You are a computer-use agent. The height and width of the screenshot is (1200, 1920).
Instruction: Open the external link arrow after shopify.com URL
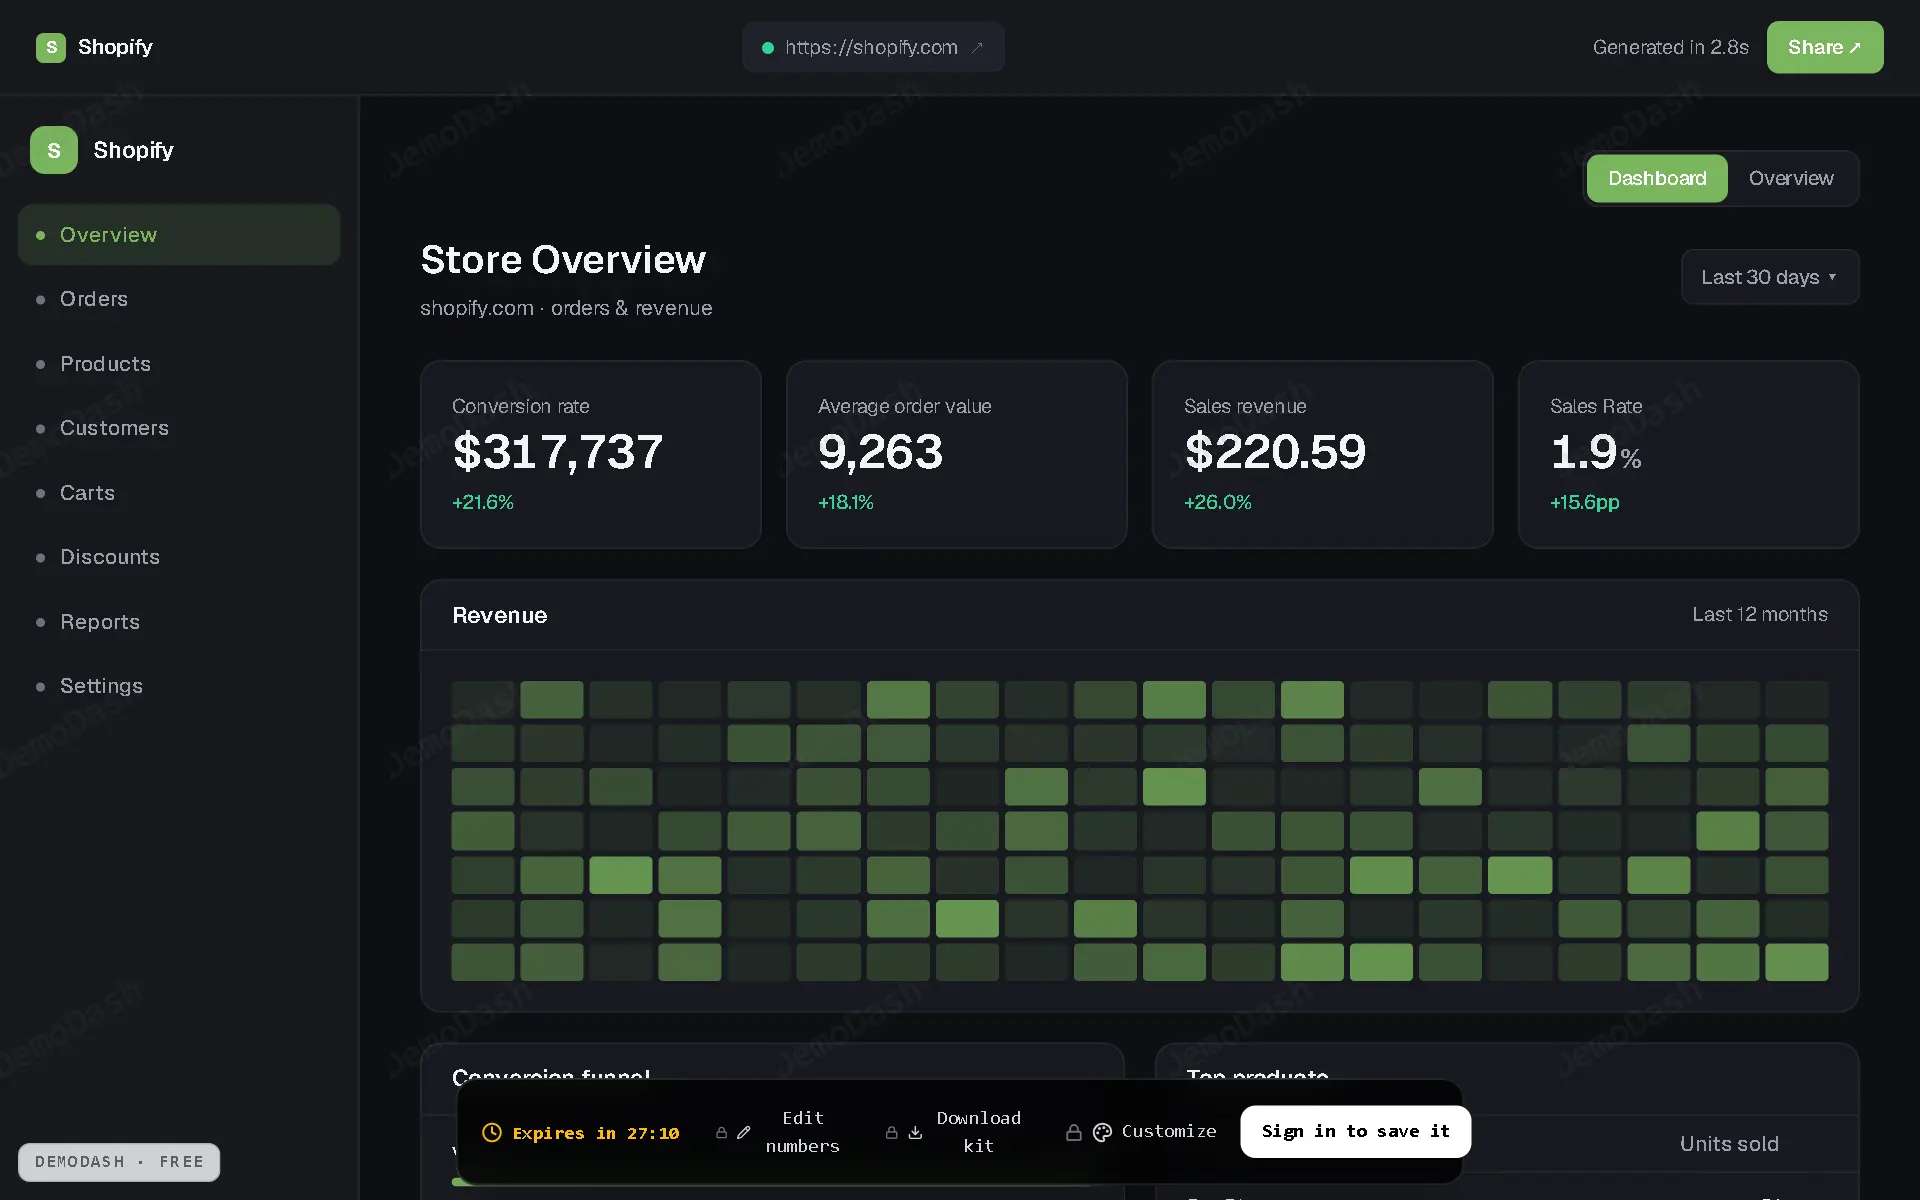(x=978, y=48)
